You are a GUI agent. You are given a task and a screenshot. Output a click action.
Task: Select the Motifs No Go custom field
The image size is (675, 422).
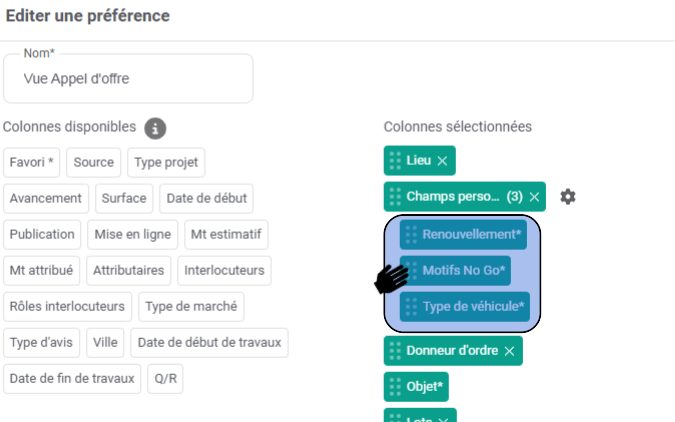(464, 270)
